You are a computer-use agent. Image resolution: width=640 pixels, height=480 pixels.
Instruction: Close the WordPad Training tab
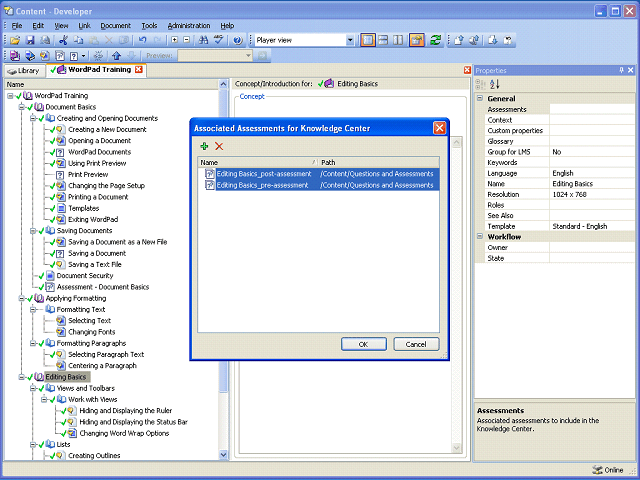point(139,69)
